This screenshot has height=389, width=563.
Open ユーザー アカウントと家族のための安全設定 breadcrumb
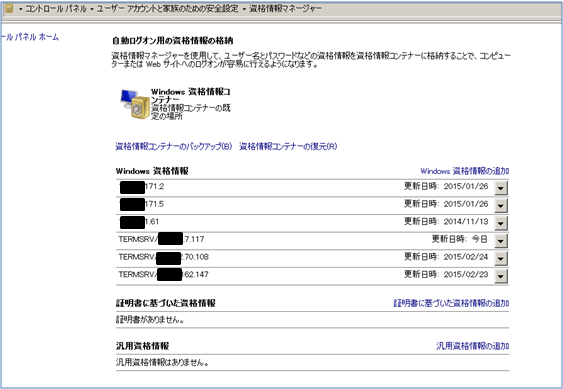168,9
